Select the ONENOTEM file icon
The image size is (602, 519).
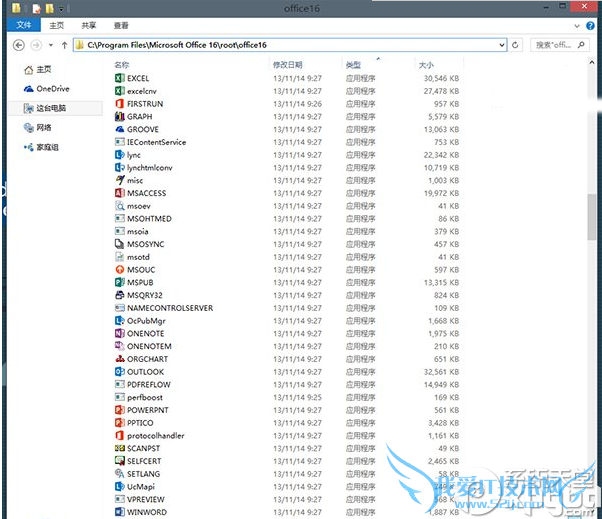(x=120, y=346)
